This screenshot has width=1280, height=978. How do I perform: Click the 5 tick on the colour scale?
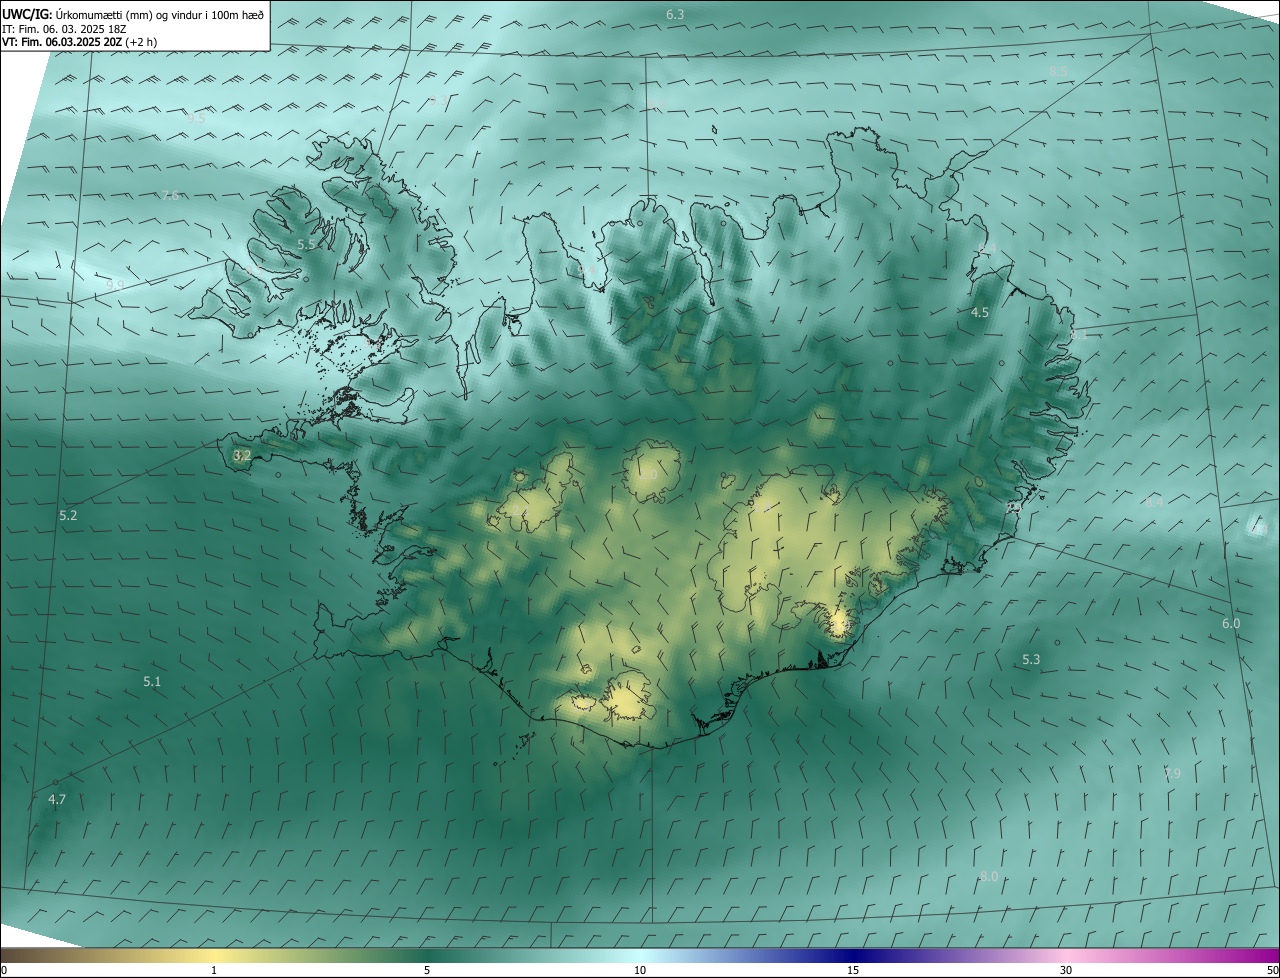click(x=427, y=971)
